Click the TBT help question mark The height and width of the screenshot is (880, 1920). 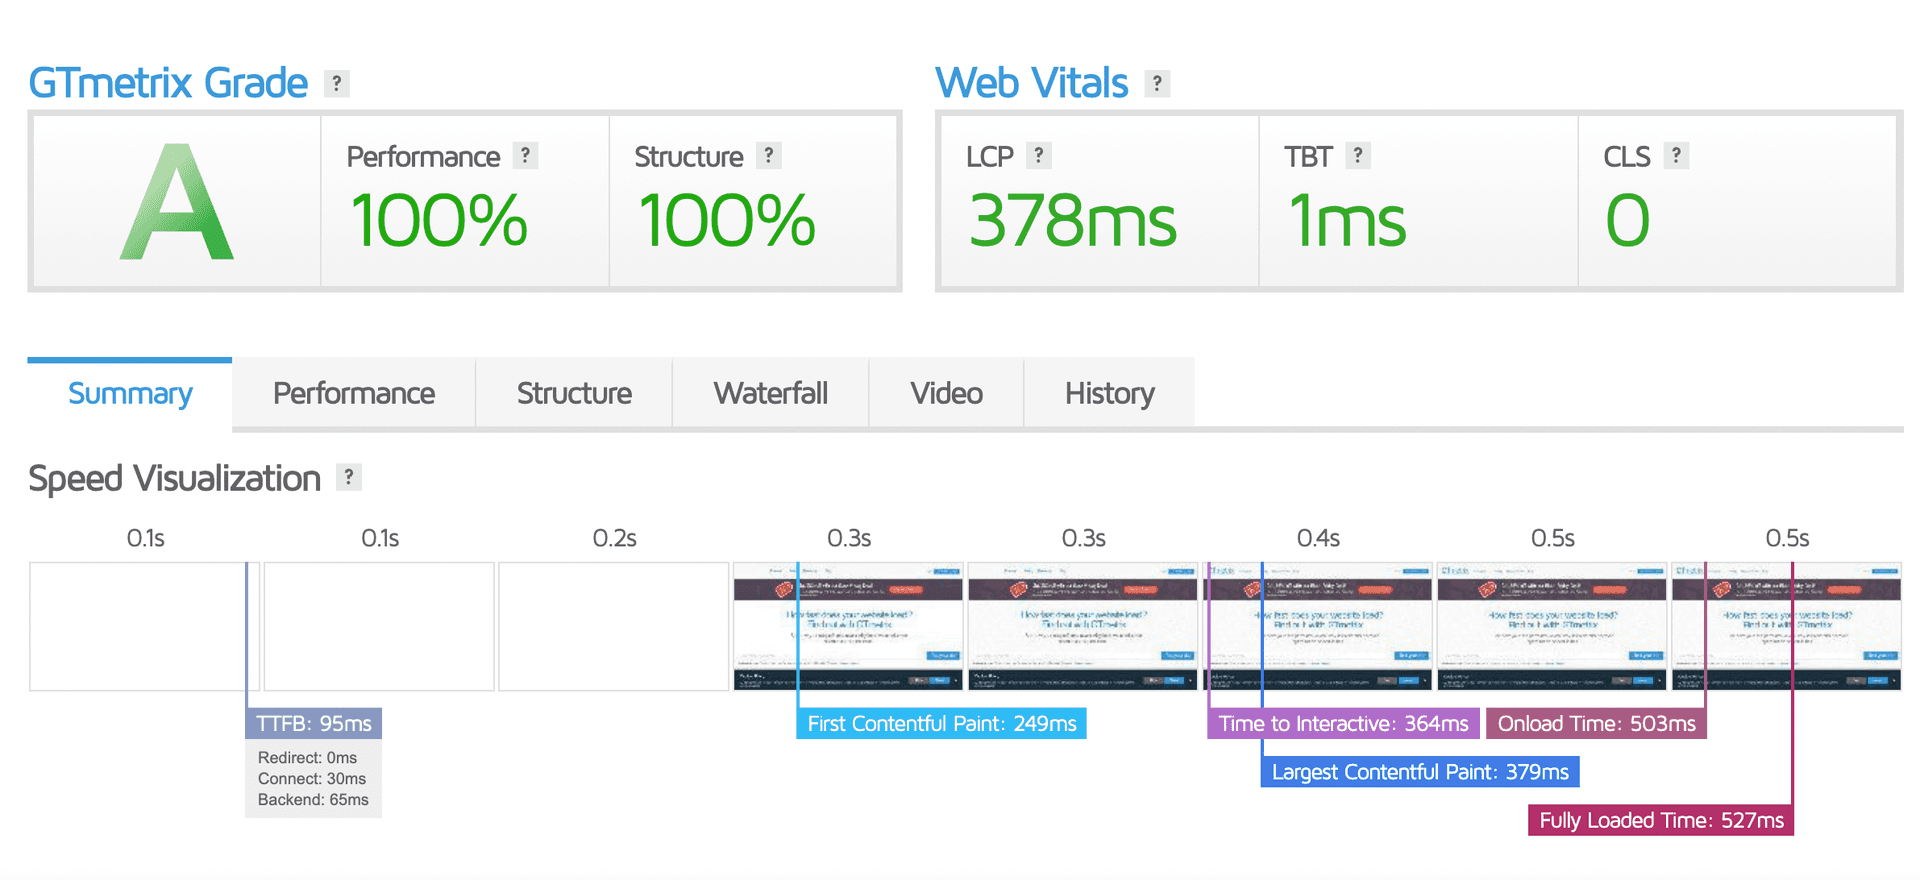pos(1357,156)
